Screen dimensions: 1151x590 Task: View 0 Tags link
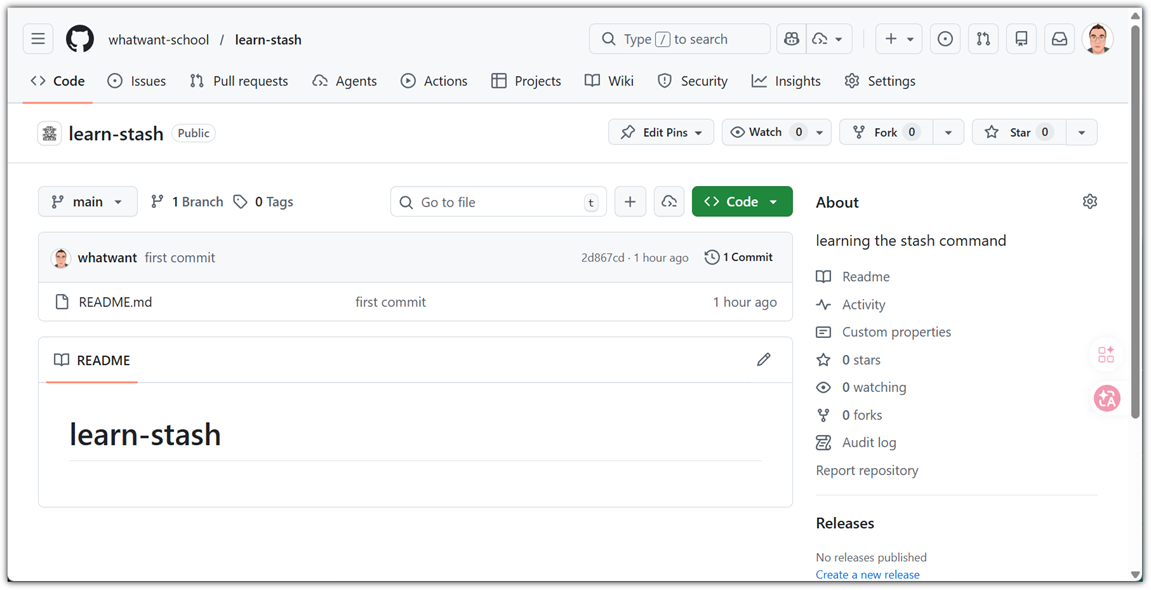click(x=263, y=202)
